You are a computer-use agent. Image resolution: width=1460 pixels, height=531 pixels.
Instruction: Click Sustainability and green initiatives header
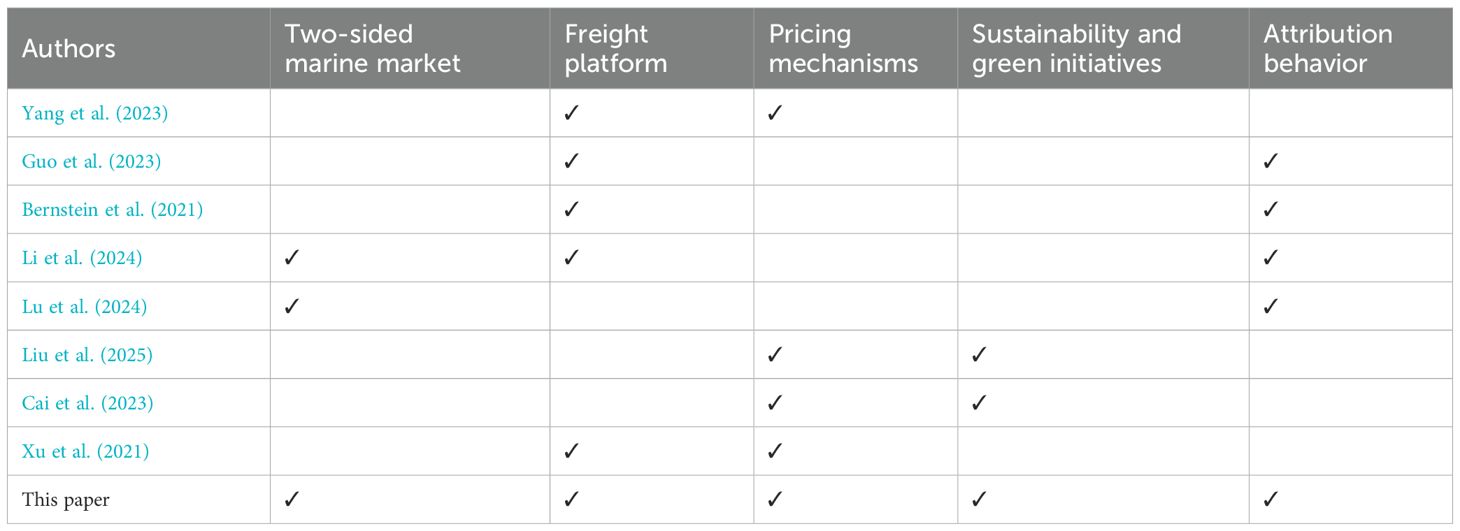(x=1076, y=49)
